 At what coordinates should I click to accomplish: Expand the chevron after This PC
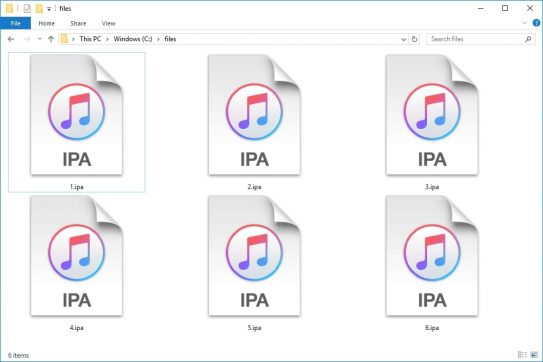click(107, 39)
